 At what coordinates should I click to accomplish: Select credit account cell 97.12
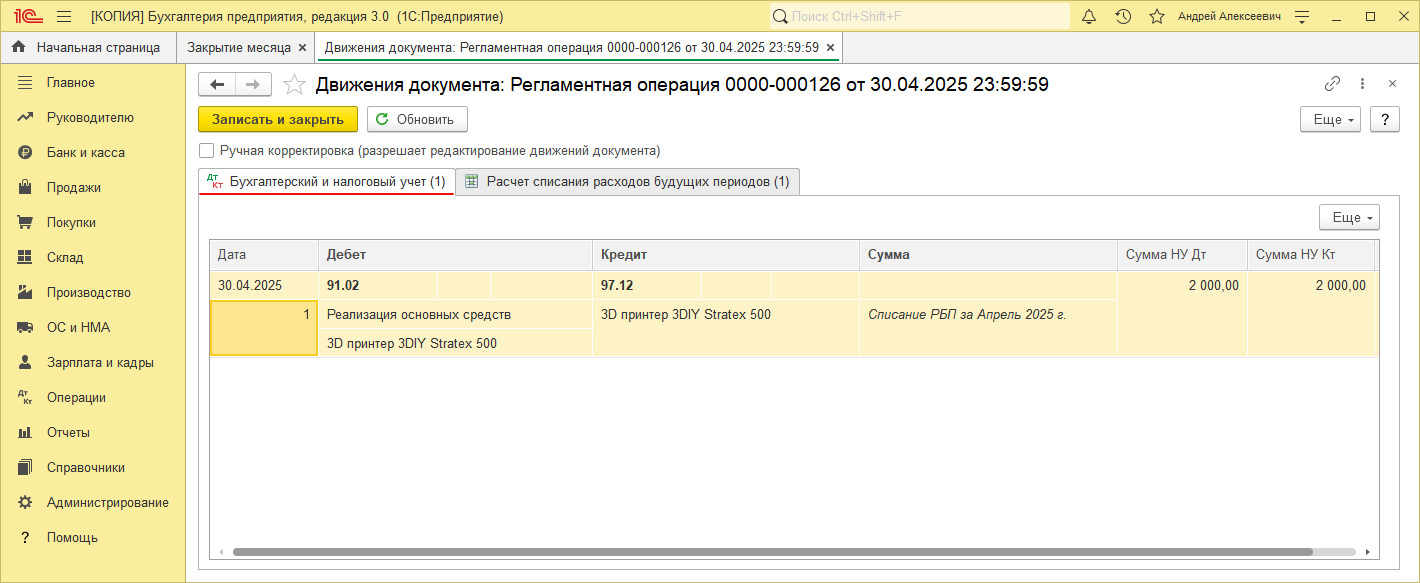click(646, 285)
